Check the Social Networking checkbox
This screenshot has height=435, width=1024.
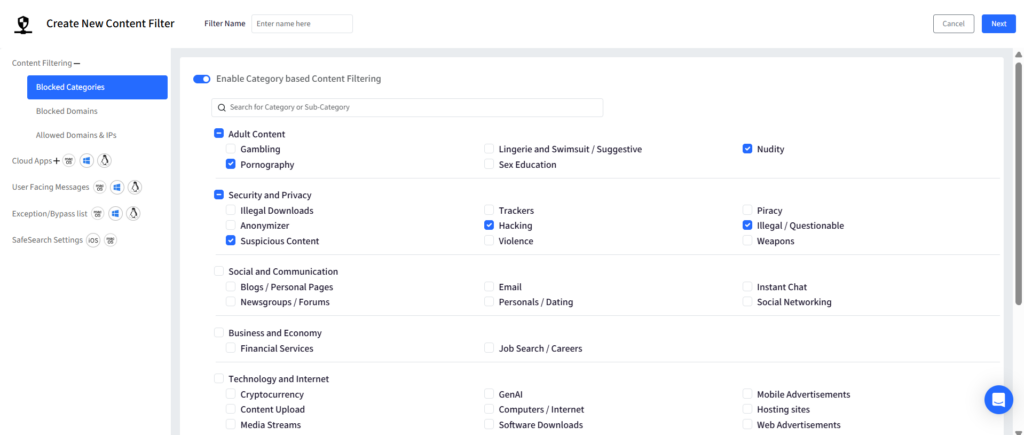tap(747, 302)
